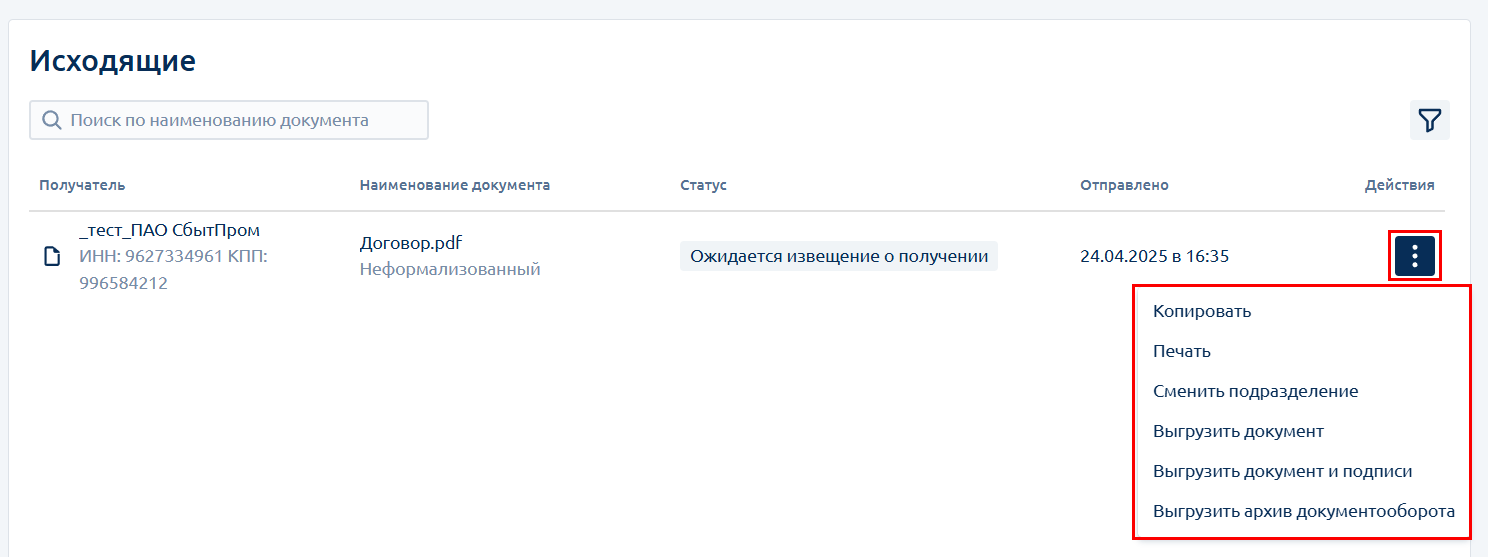
Task: Click recipient _тест_ПАО СбытПром
Action: coord(169,231)
